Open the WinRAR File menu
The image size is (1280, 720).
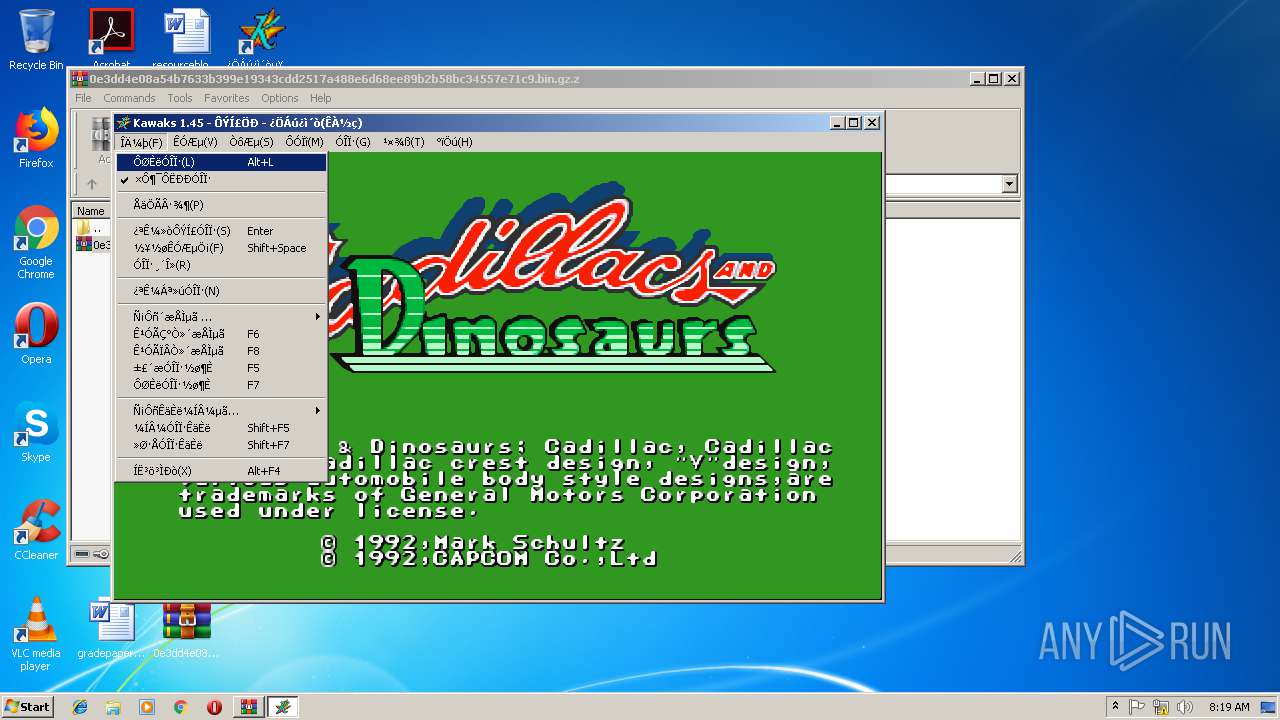[83, 98]
